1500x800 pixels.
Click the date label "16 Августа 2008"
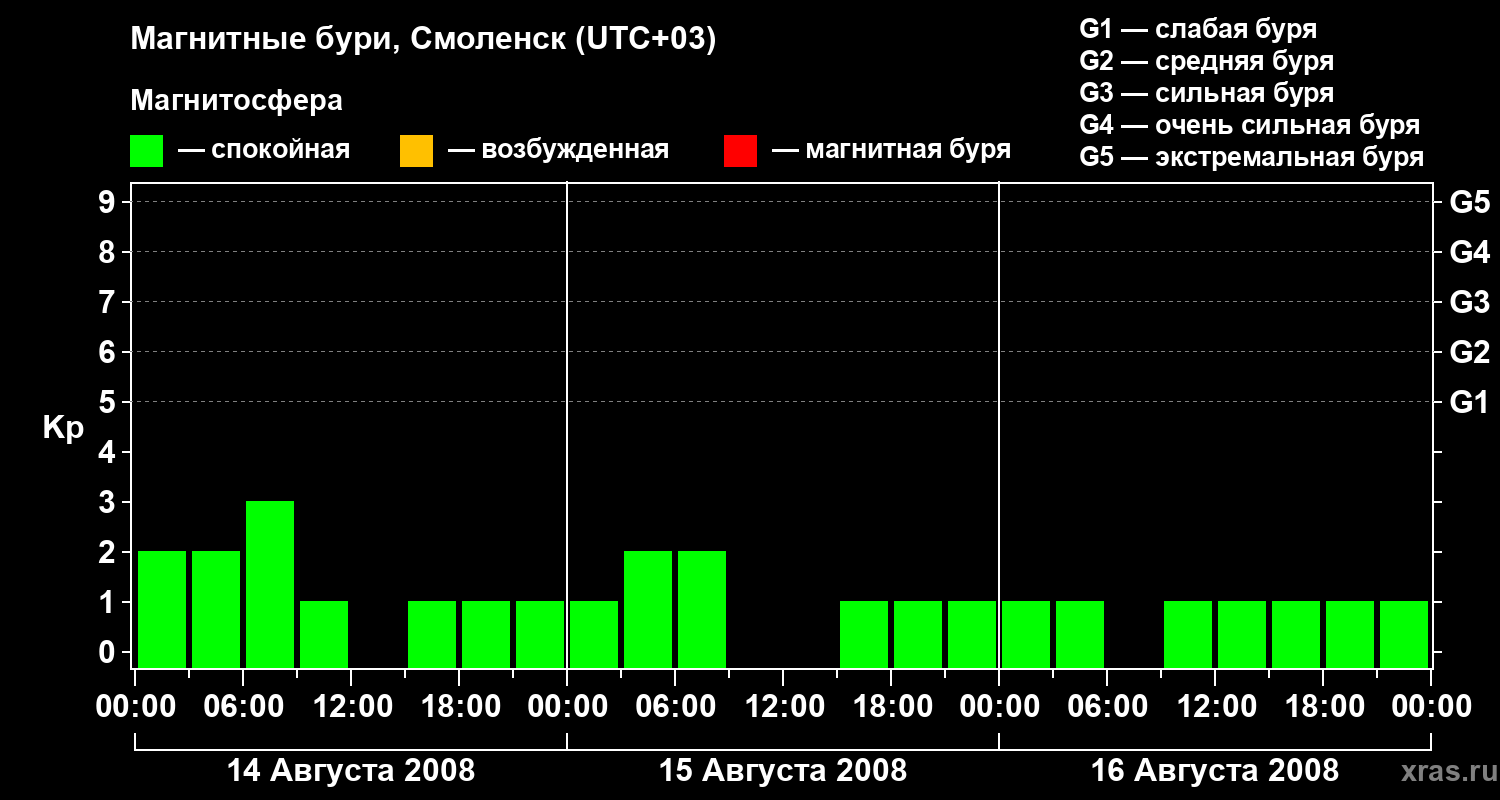point(1215,771)
